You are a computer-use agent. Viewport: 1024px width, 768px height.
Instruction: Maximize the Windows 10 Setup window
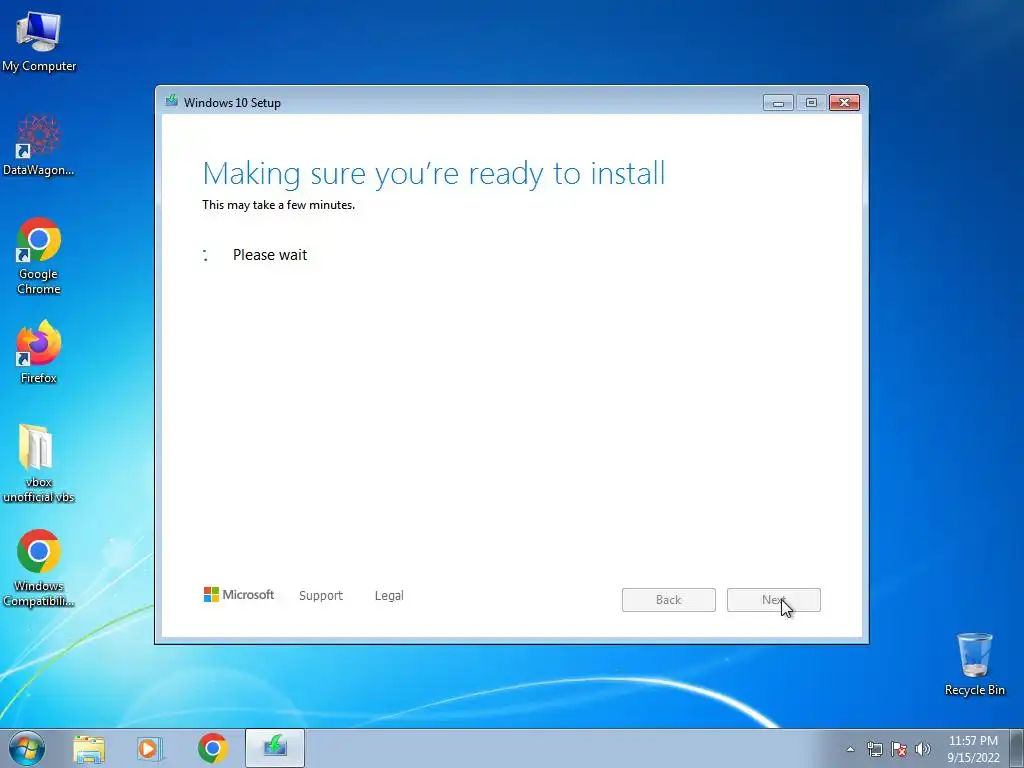coord(811,103)
